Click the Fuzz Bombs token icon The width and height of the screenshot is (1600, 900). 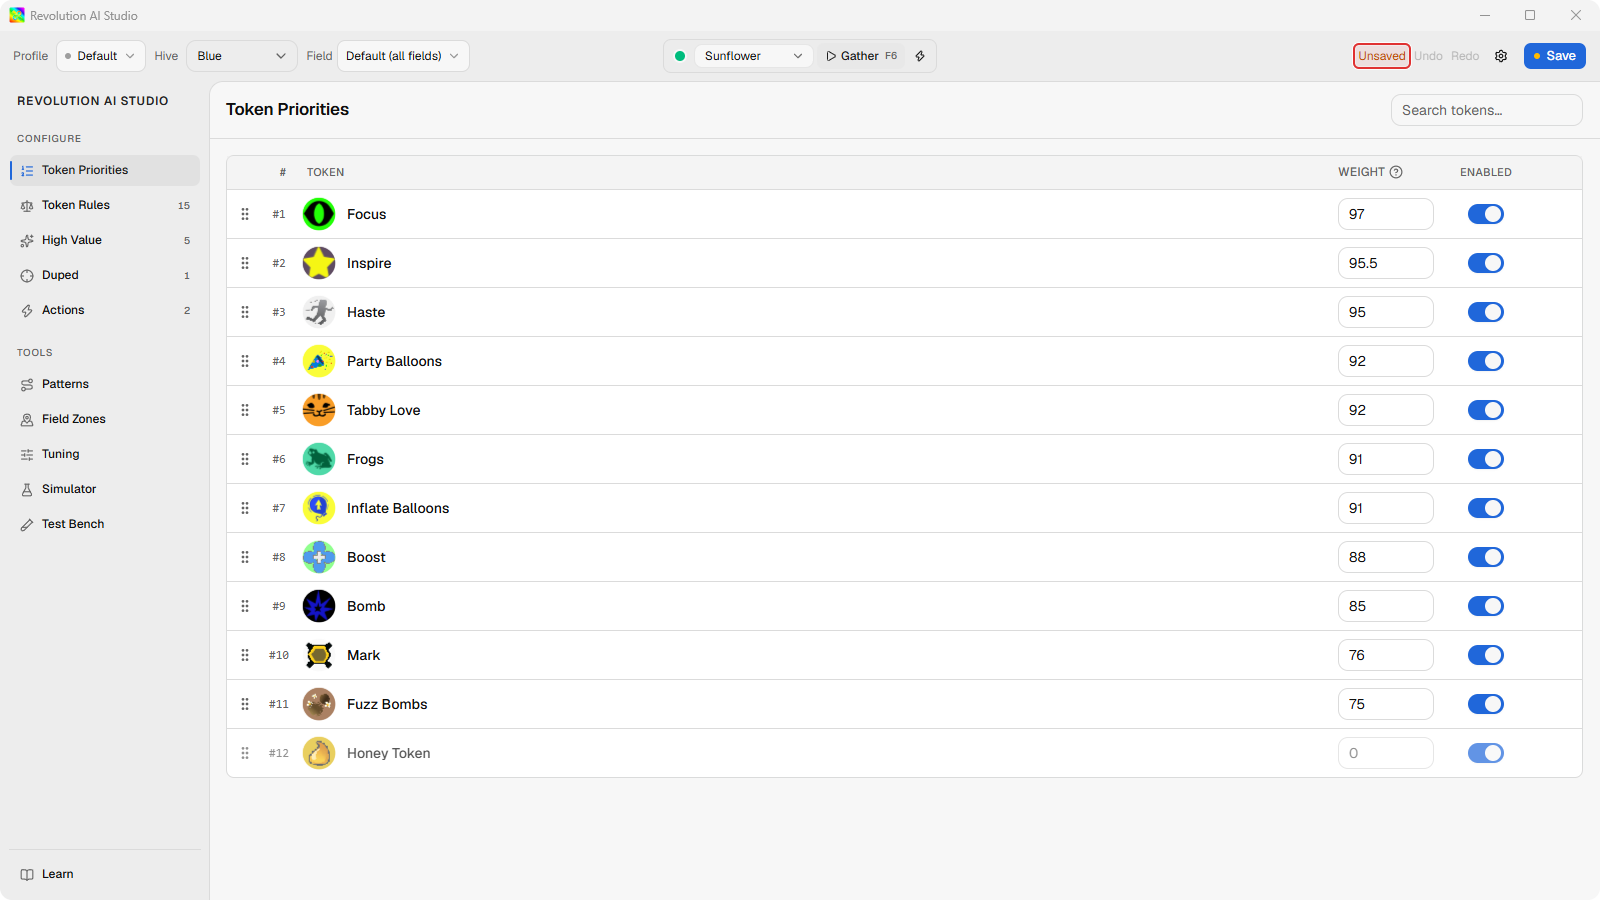coord(319,704)
